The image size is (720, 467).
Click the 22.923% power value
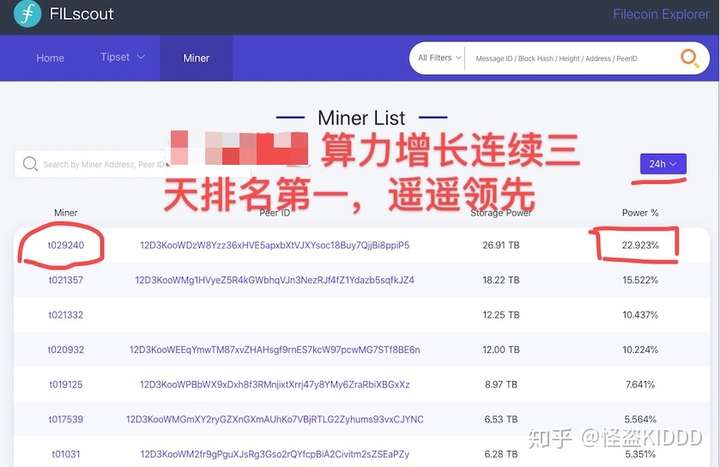tap(640, 245)
